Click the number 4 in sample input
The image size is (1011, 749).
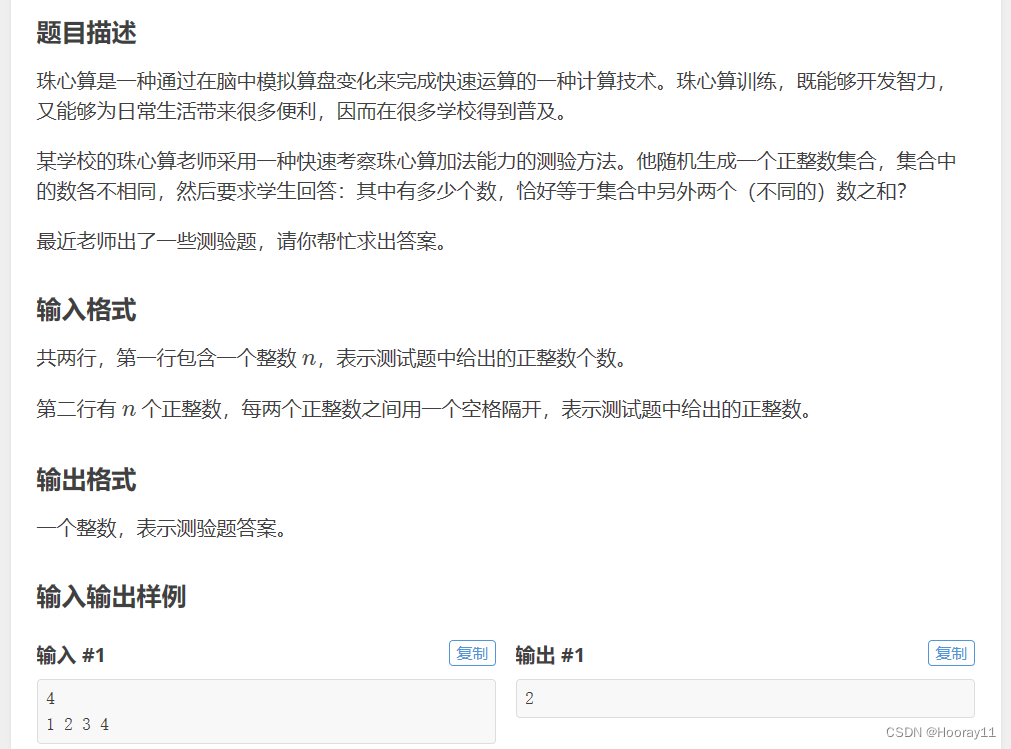[x=49, y=698]
